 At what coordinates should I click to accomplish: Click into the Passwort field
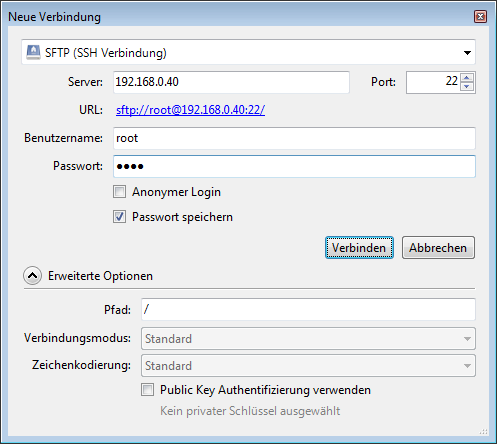pos(294,166)
